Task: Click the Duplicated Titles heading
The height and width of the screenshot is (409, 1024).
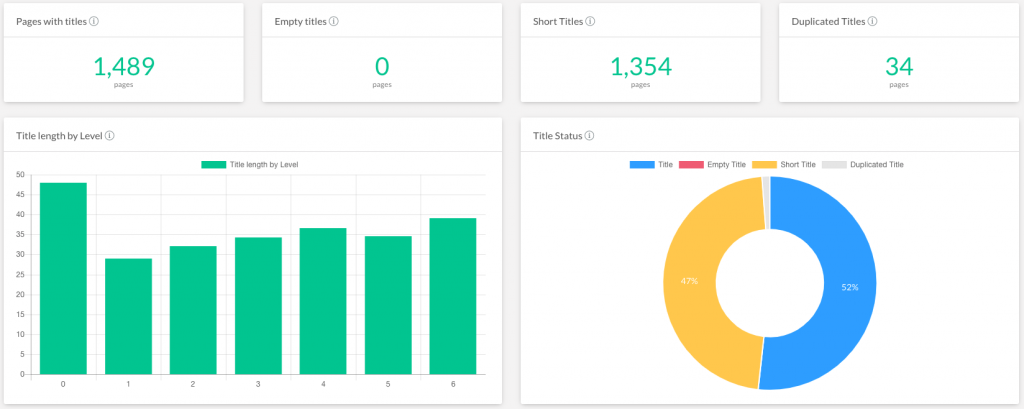Action: [x=828, y=22]
